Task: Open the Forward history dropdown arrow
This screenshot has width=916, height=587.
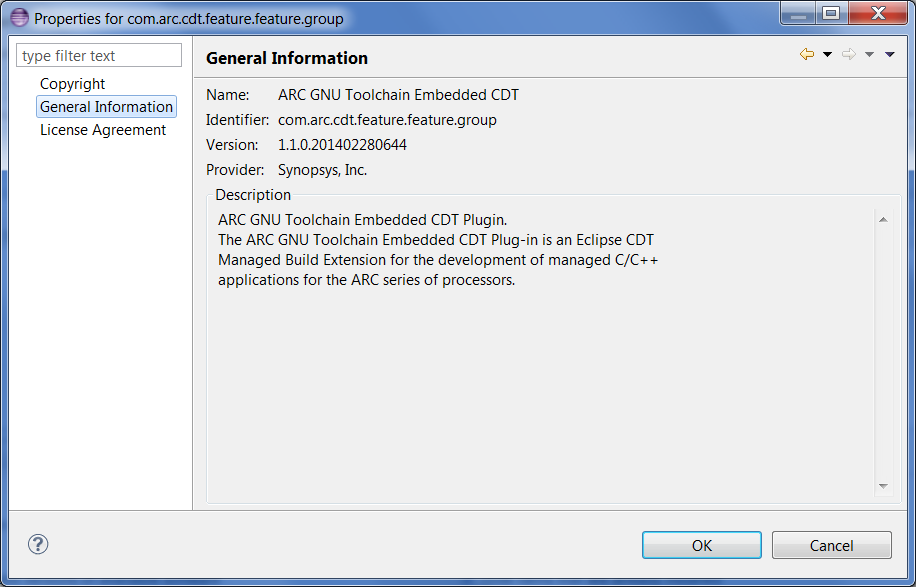Action: (869, 54)
